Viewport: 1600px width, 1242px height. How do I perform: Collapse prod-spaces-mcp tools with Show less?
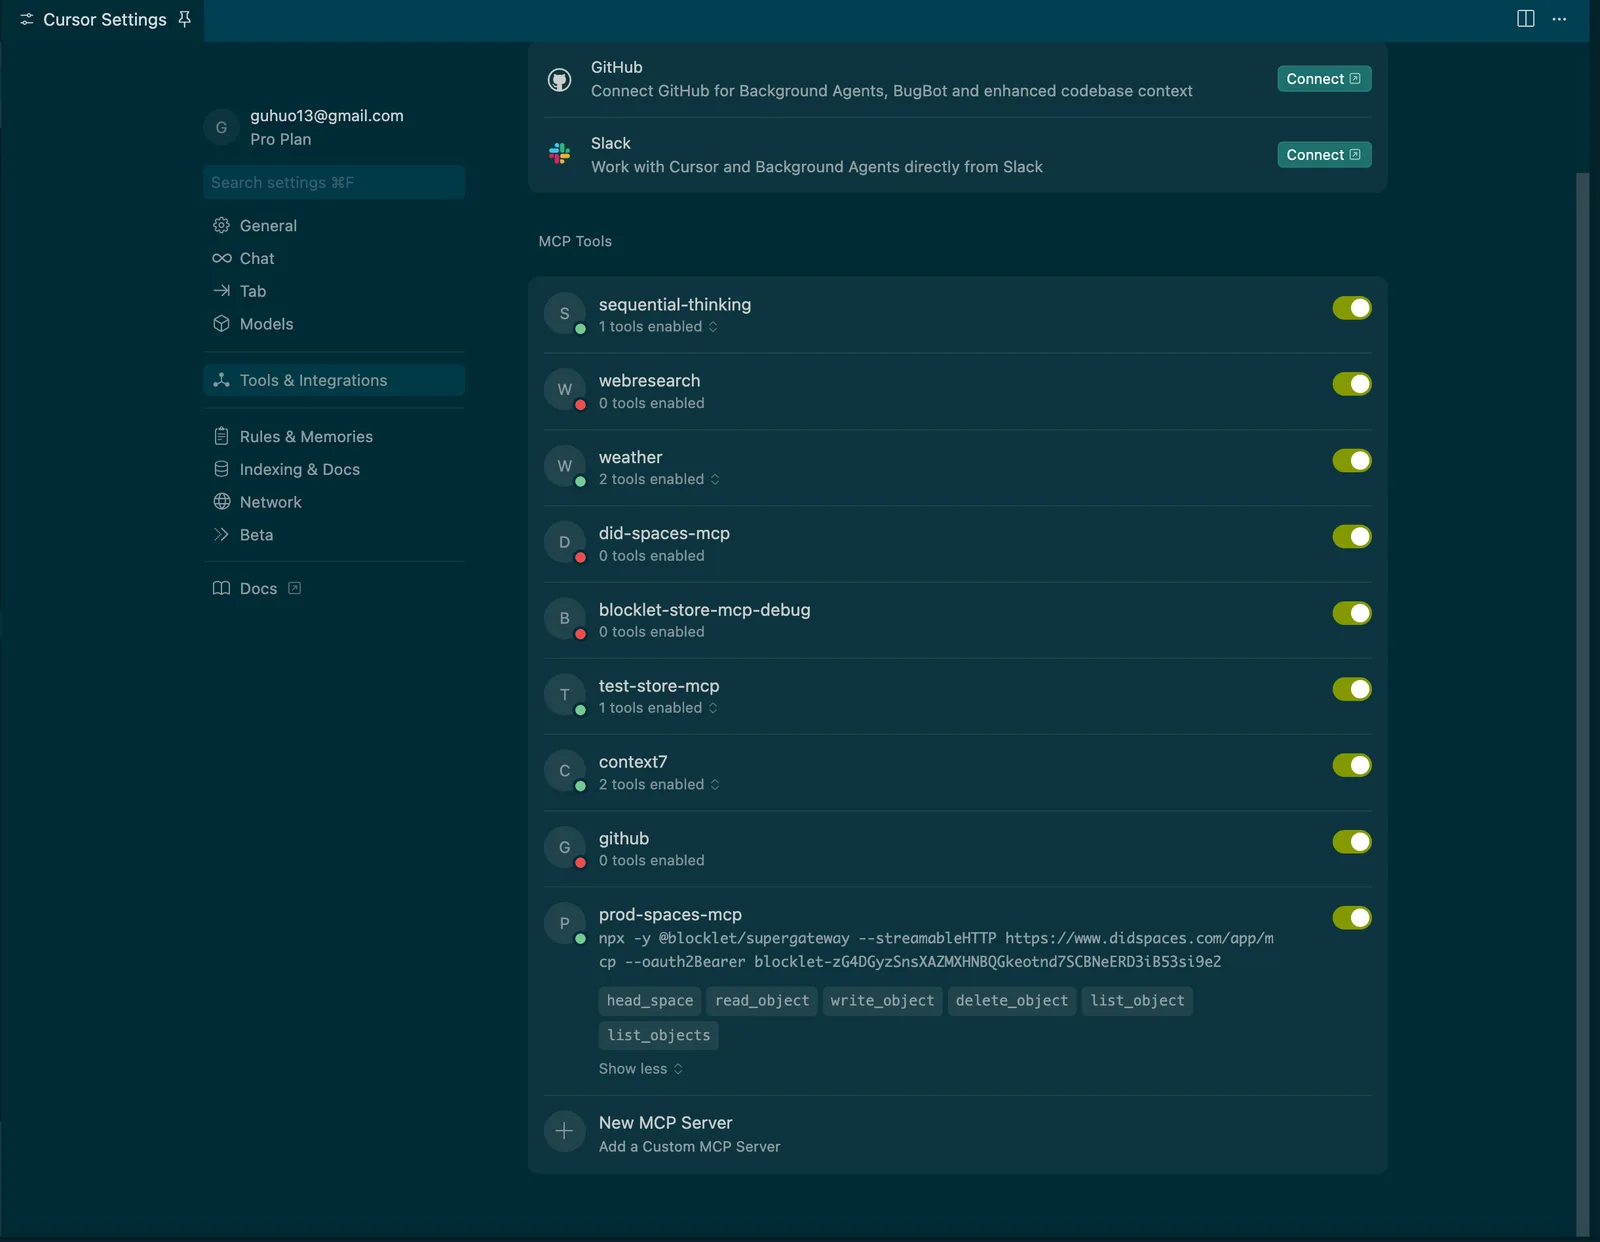[641, 1069]
